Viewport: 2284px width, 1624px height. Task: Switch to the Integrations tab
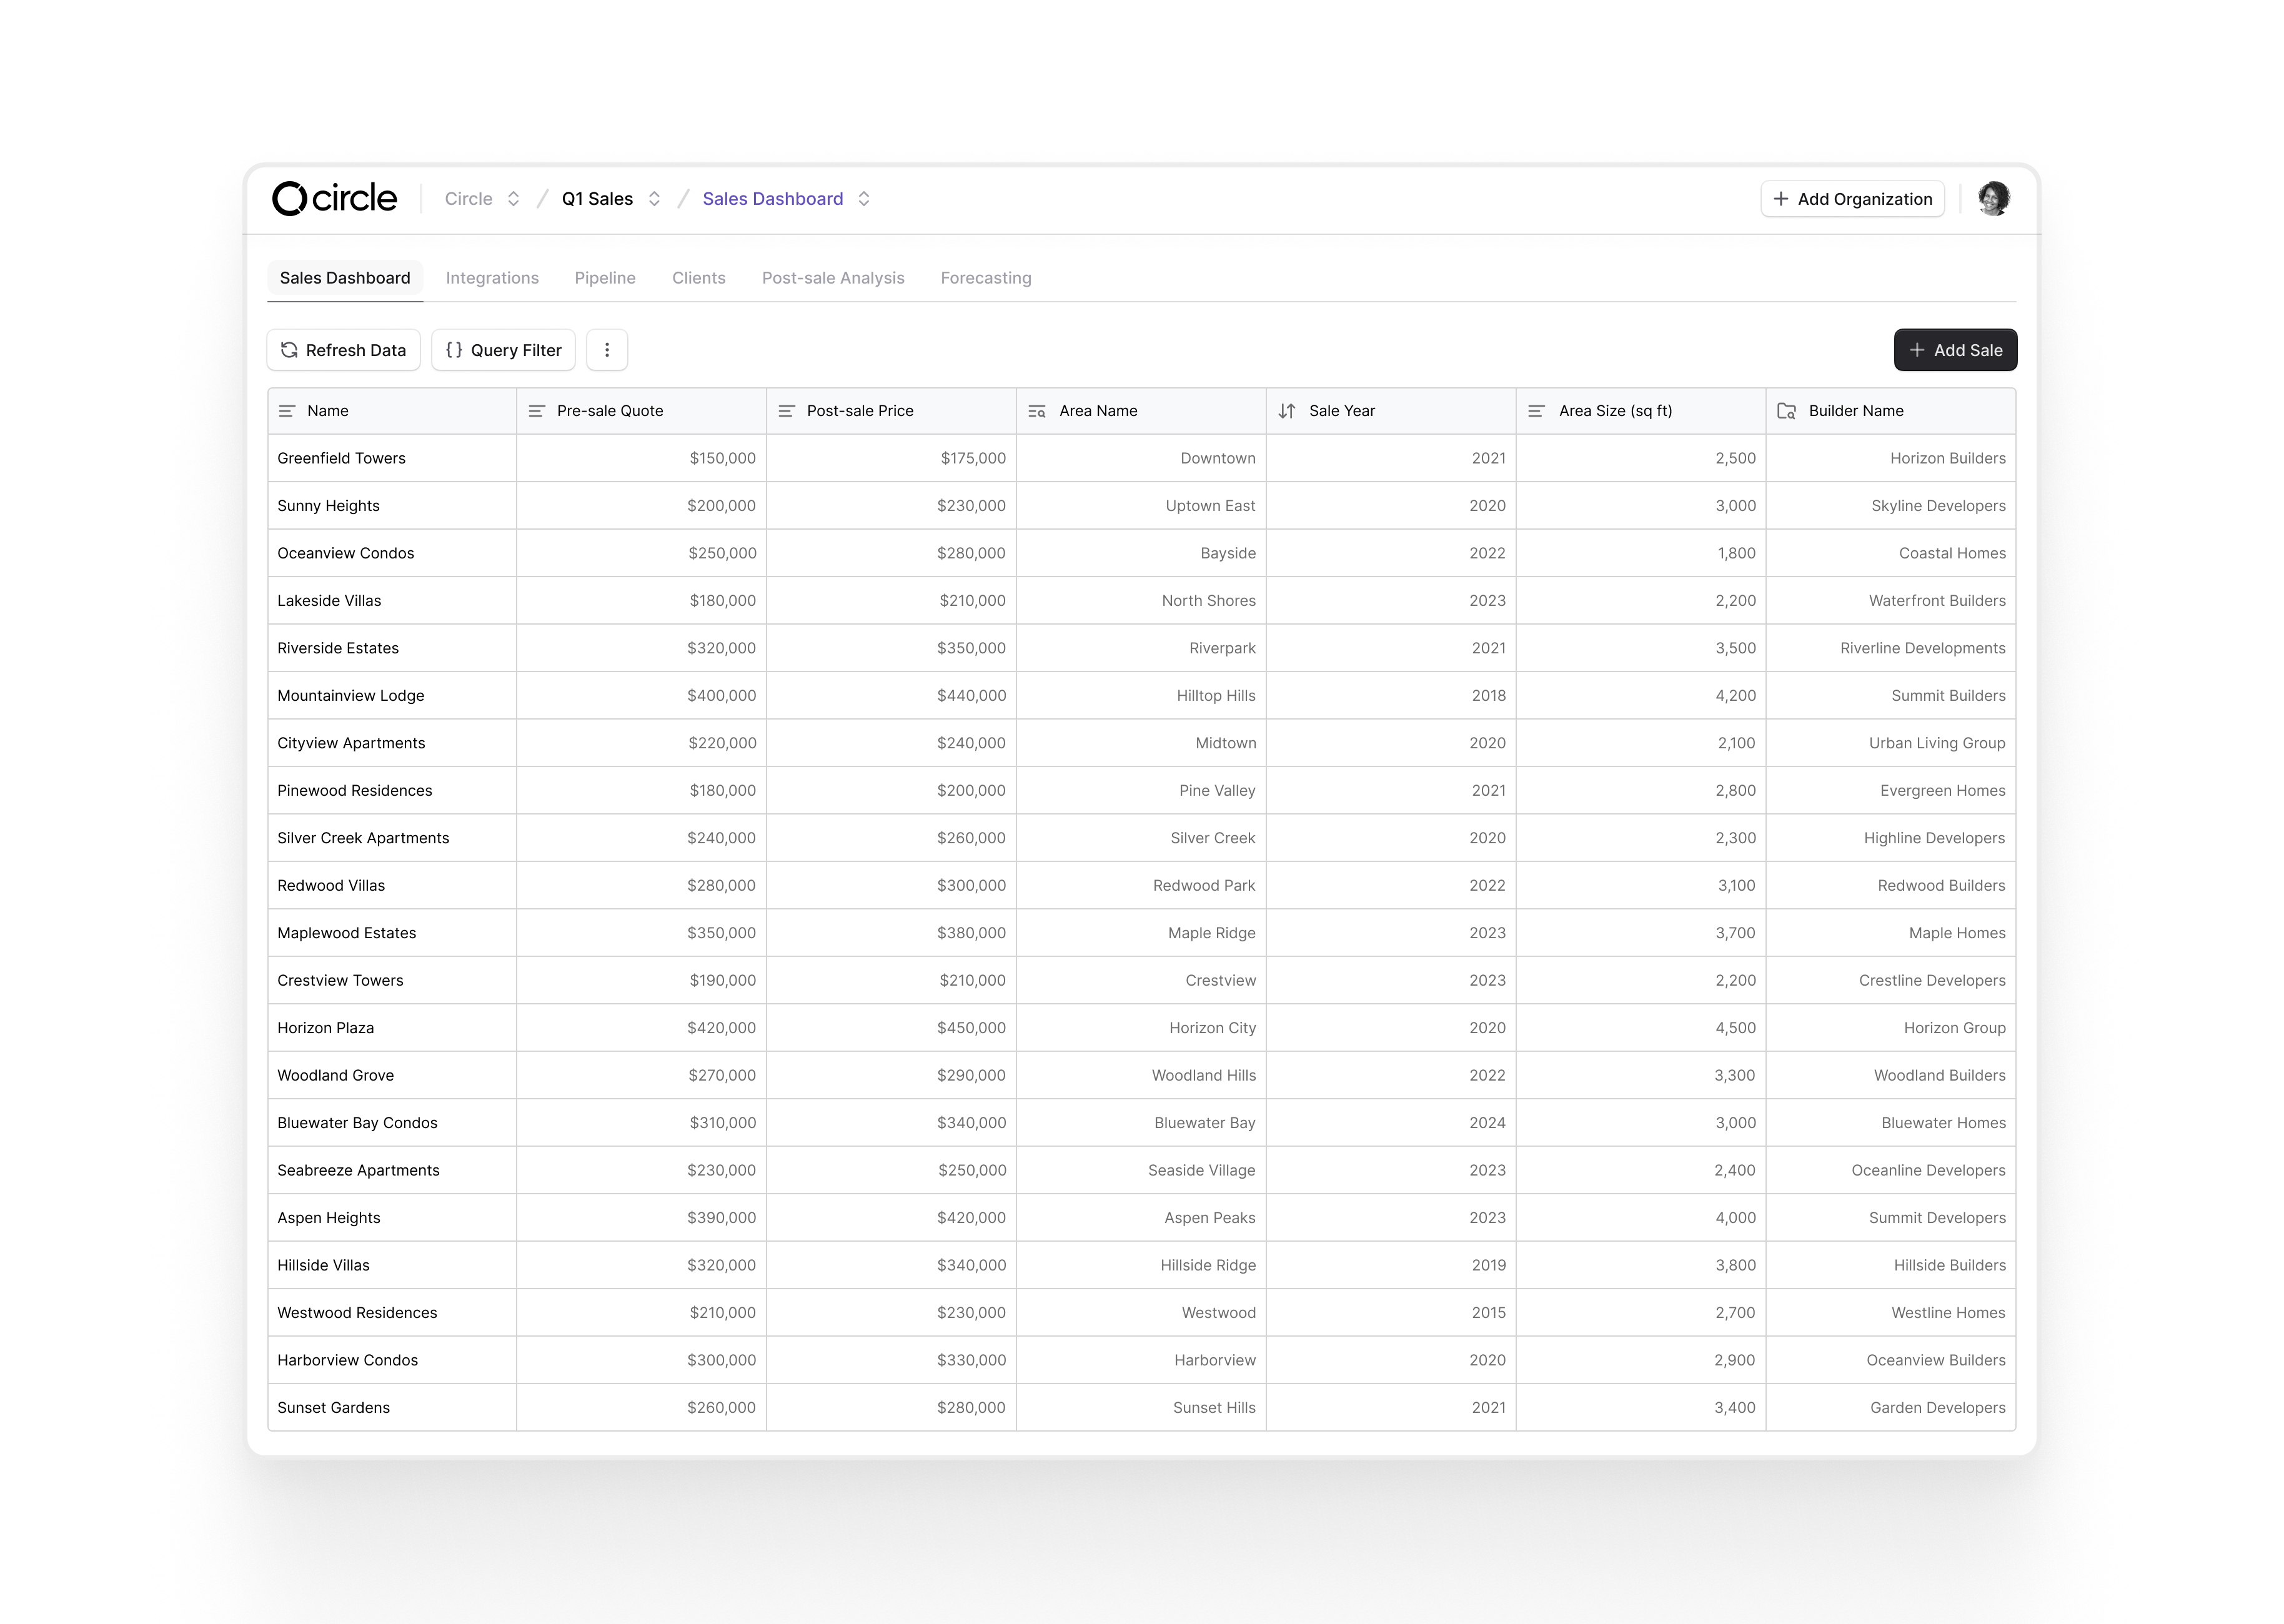click(492, 278)
